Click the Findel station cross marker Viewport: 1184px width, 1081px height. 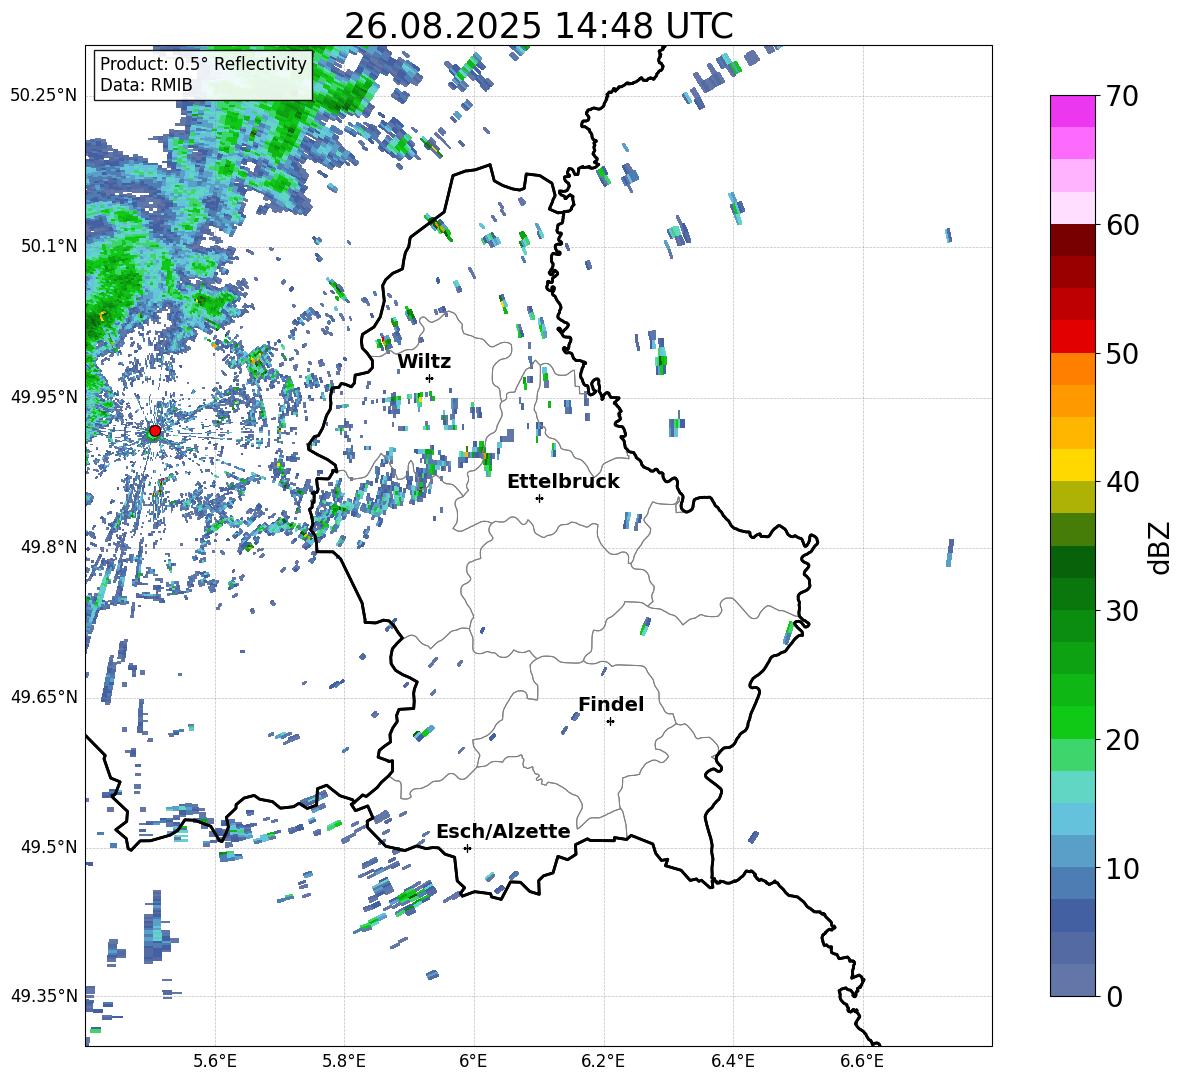[610, 722]
